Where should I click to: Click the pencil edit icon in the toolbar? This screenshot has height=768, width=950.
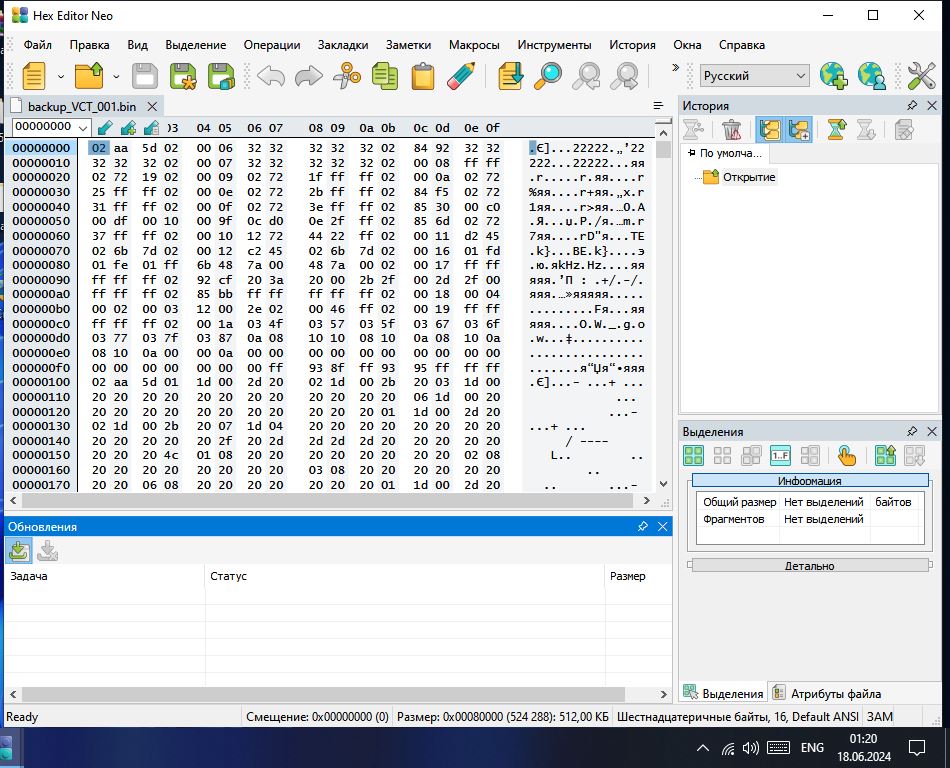[461, 76]
